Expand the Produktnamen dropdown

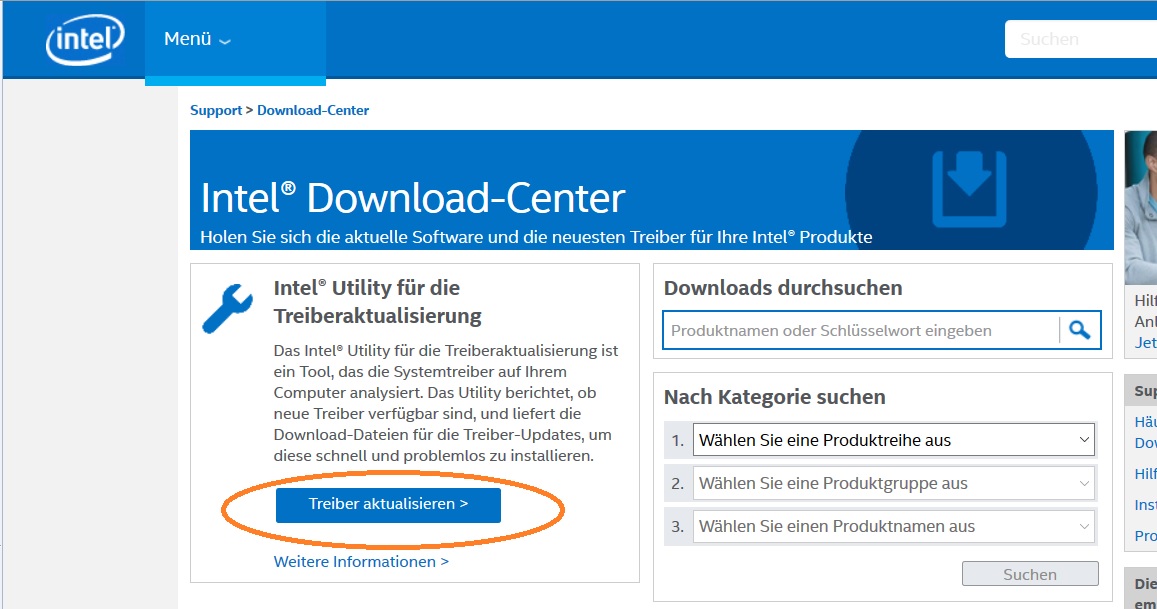click(x=893, y=526)
